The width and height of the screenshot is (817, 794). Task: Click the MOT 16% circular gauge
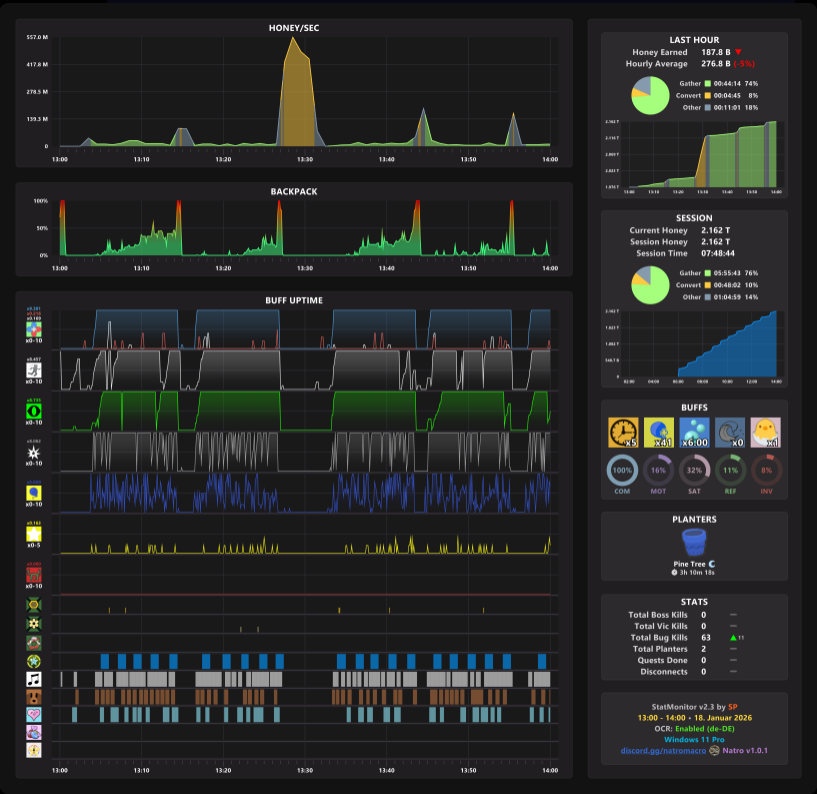pos(658,470)
